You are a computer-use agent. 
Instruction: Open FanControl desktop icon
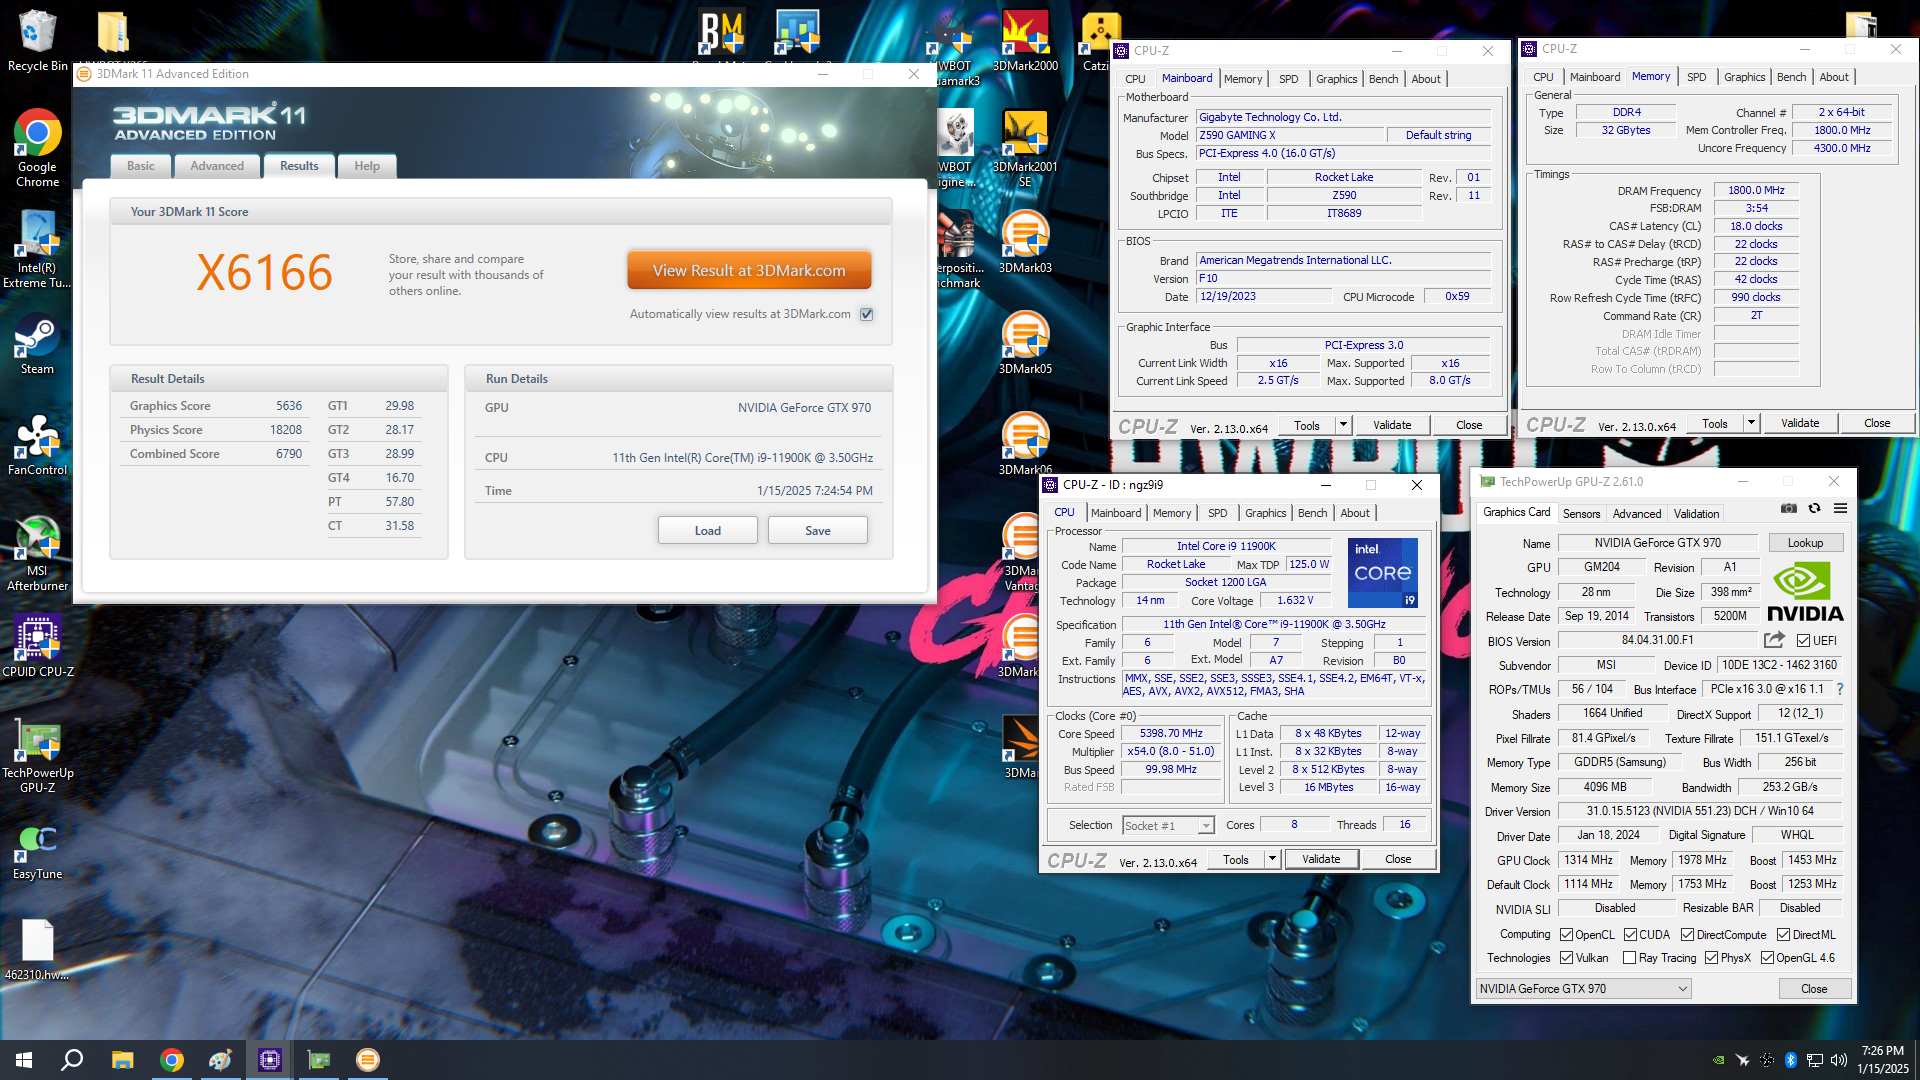click(38, 445)
